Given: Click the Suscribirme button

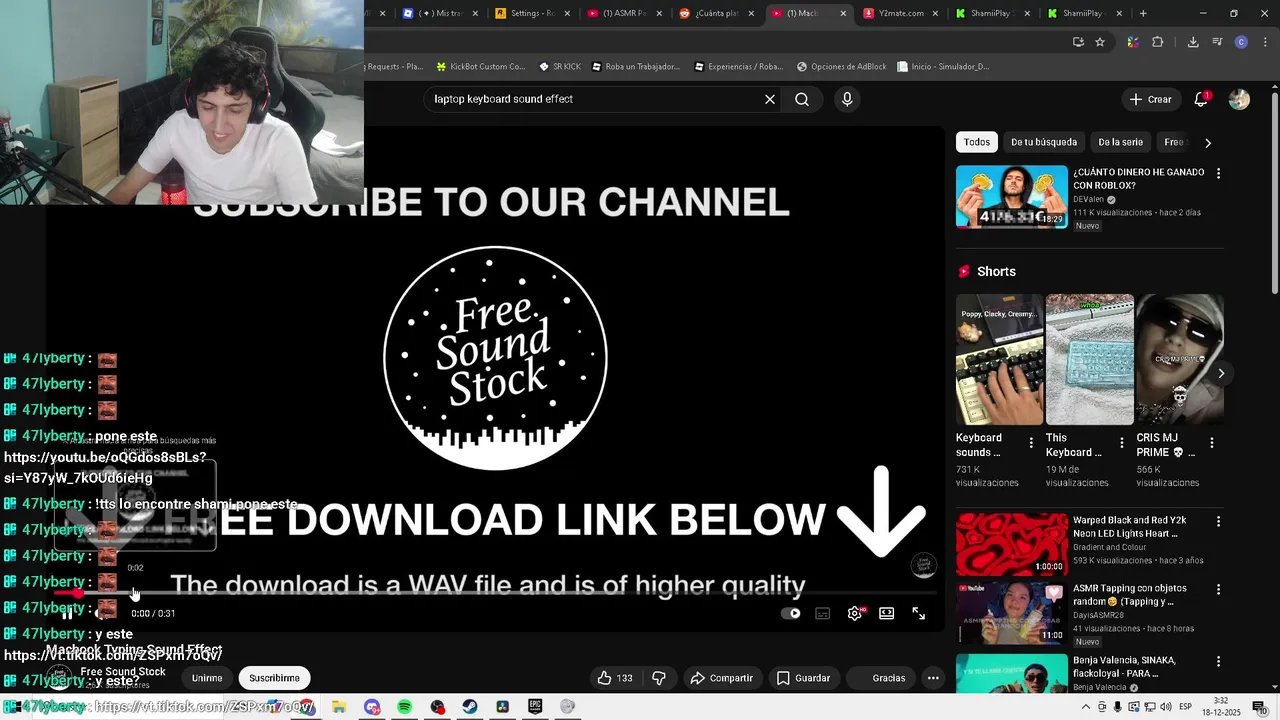Looking at the screenshot, I should pos(274,678).
